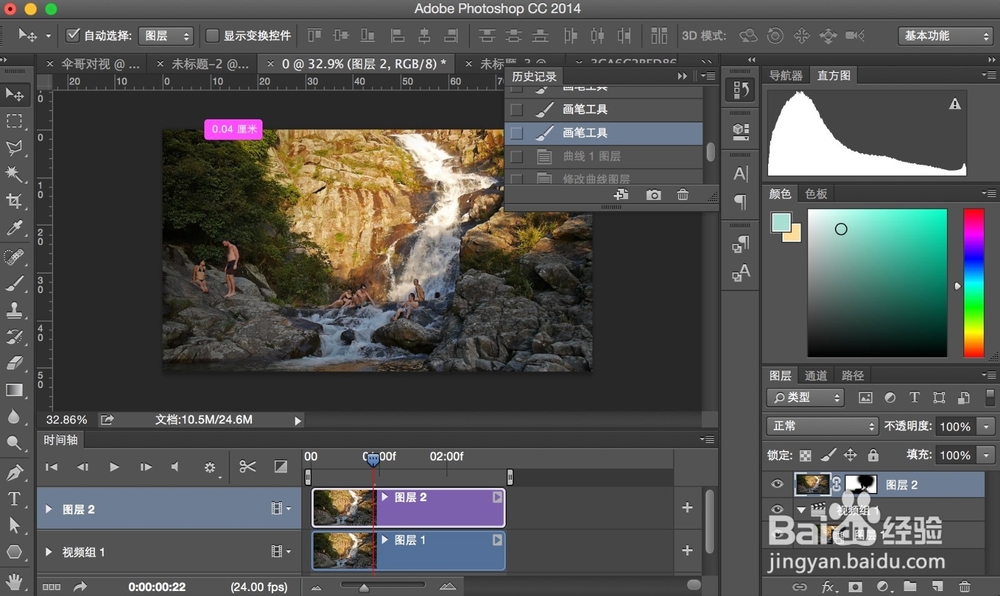Select the History Brush tool

tap(14, 337)
